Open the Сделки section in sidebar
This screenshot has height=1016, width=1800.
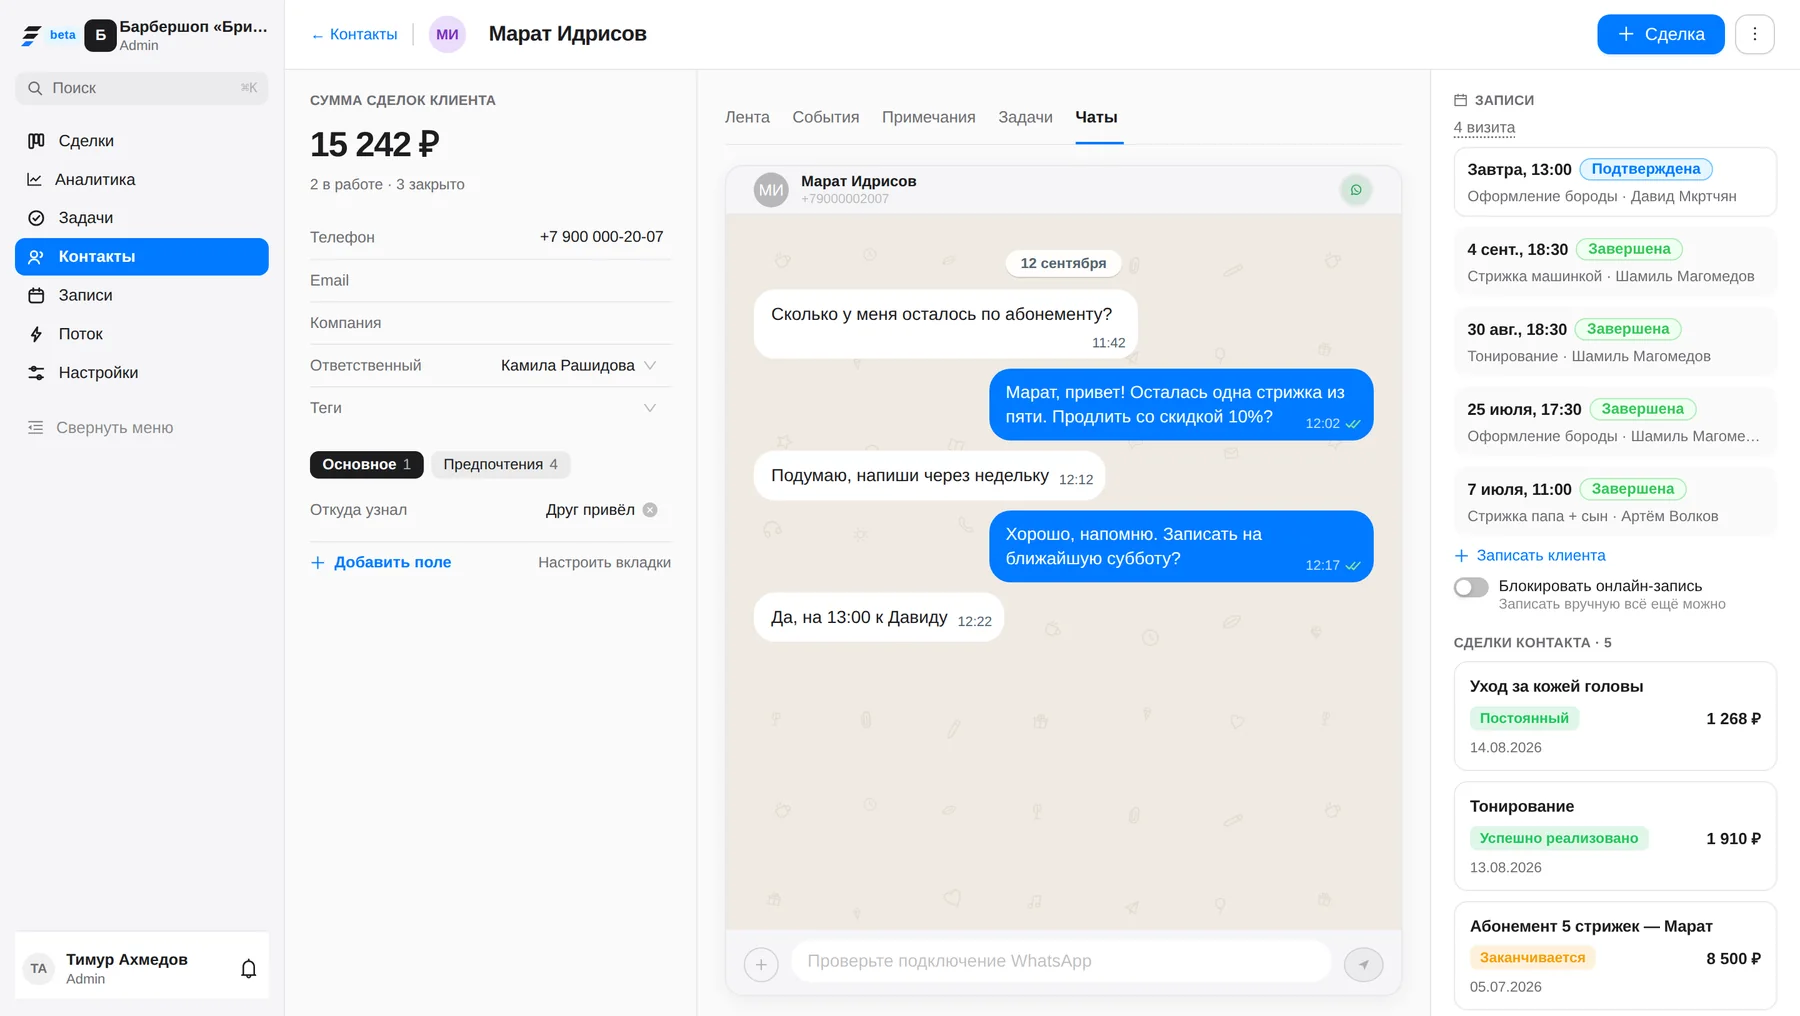[141, 141]
